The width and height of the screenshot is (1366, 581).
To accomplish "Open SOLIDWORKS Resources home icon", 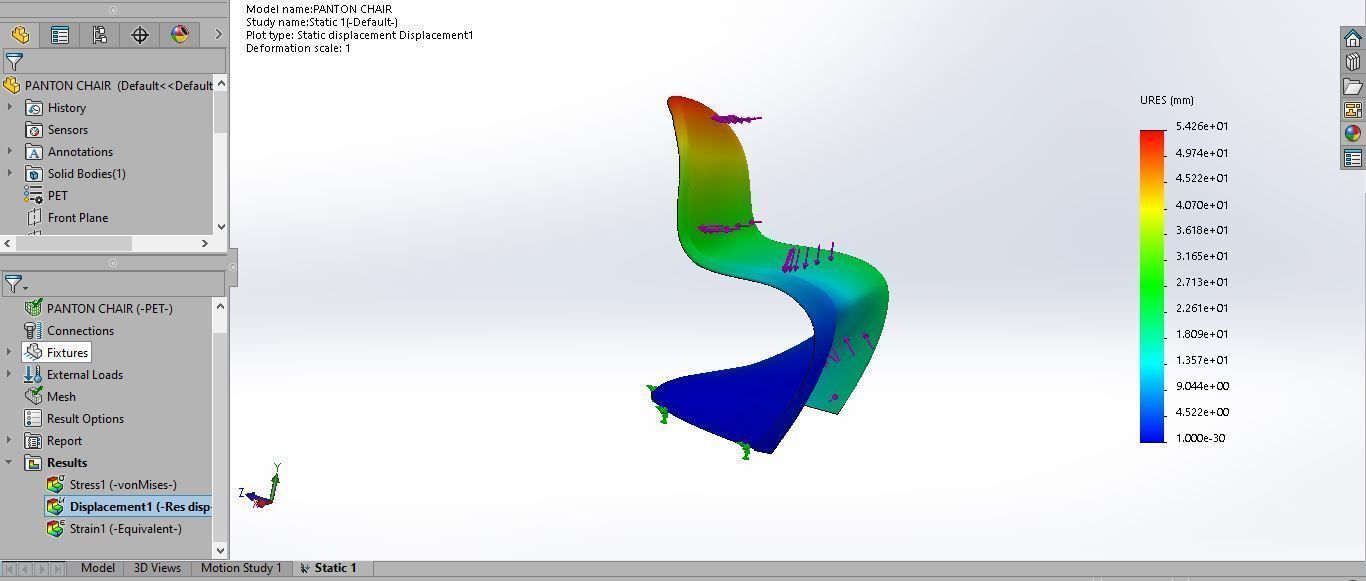I will (x=1353, y=38).
